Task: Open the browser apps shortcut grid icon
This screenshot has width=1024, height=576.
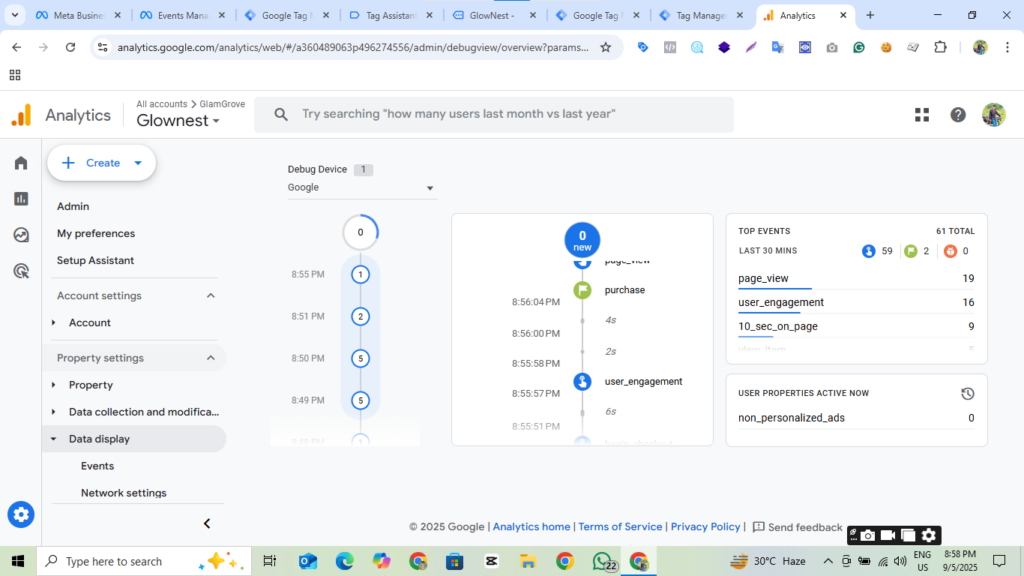Action: pos(15,75)
